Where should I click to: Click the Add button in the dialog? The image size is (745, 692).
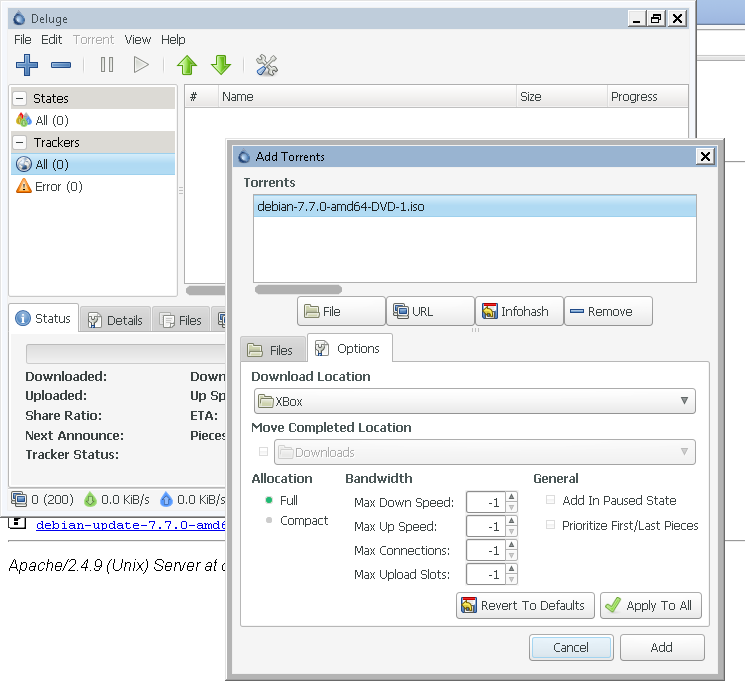662,647
